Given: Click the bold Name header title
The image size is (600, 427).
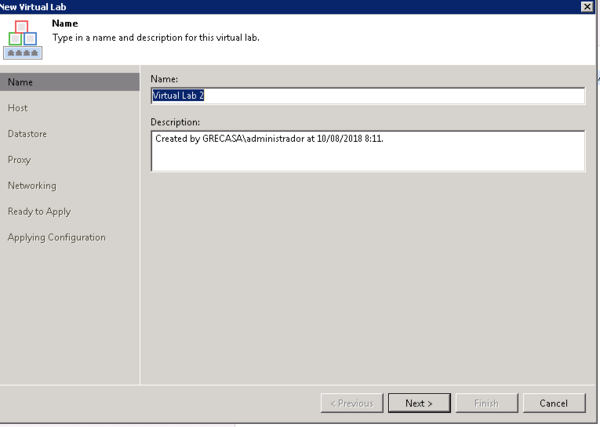Looking at the screenshot, I should (65, 22).
